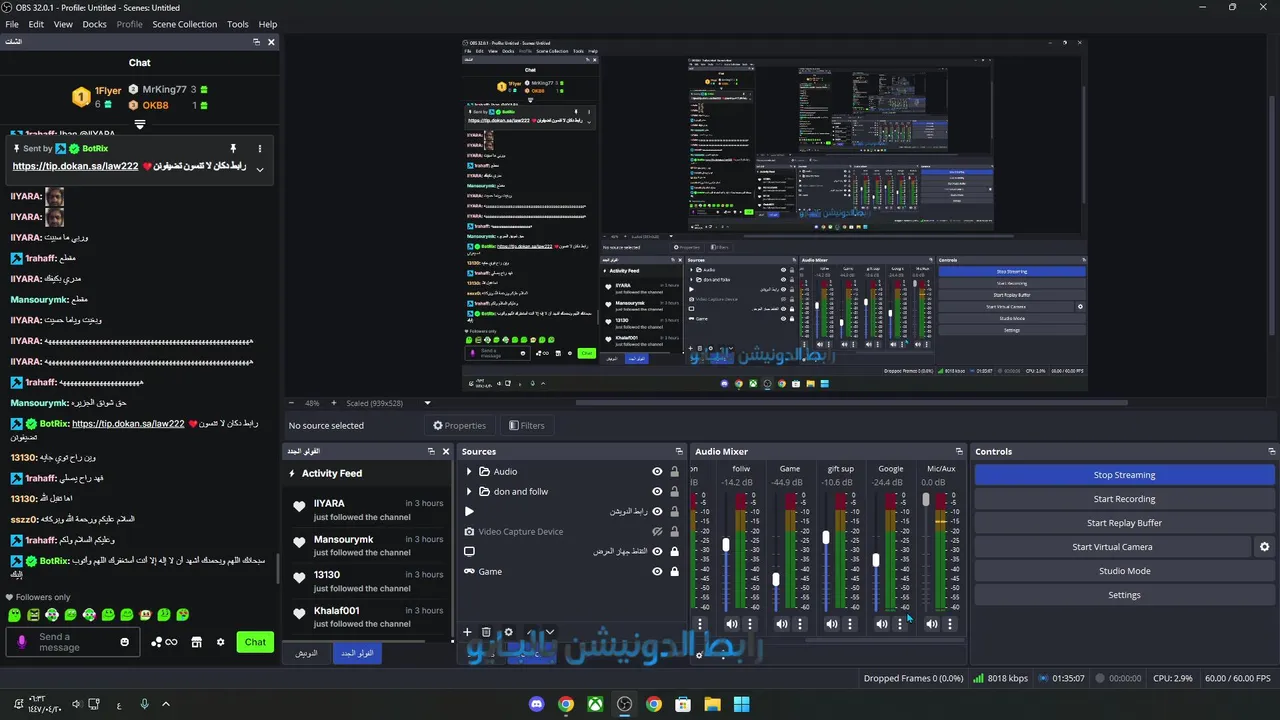Screen dimensions: 1280x720
Task: Click the Game channel volume fader
Action: pos(776,579)
